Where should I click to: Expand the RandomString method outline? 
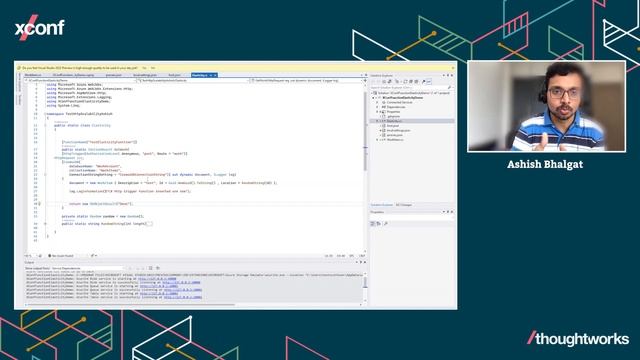45,224
